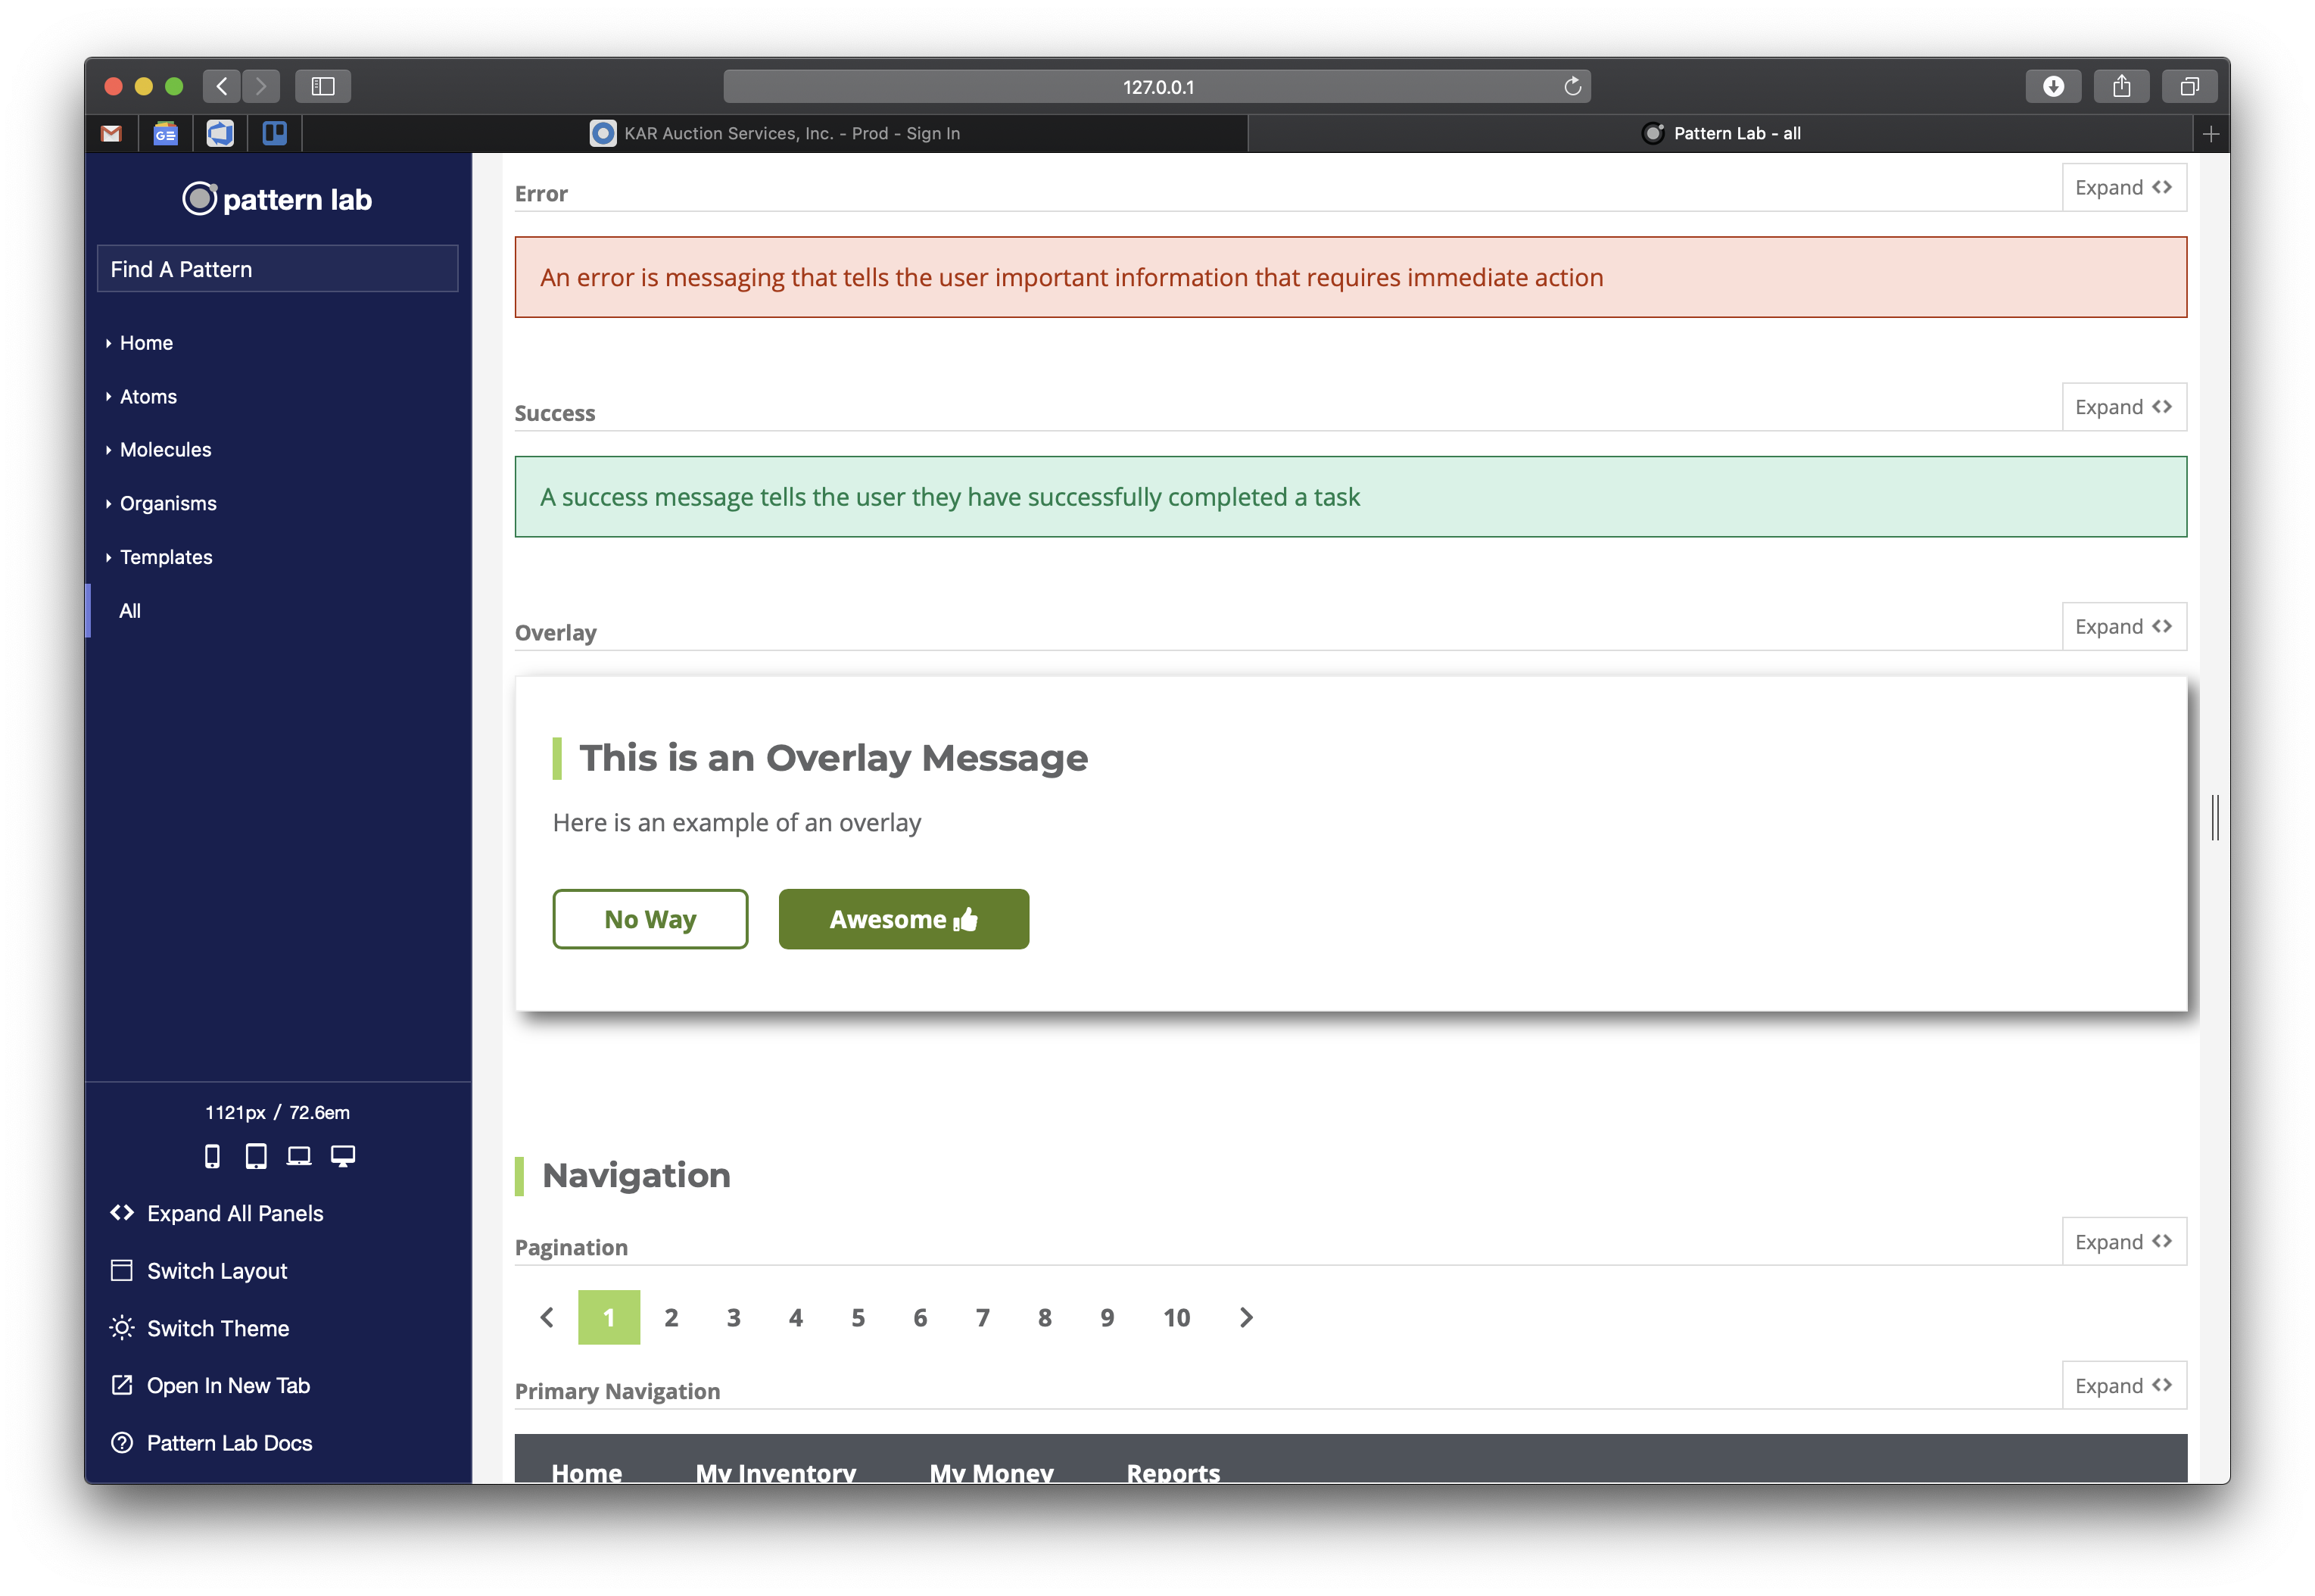Click Open In New Tab

click(x=210, y=1385)
